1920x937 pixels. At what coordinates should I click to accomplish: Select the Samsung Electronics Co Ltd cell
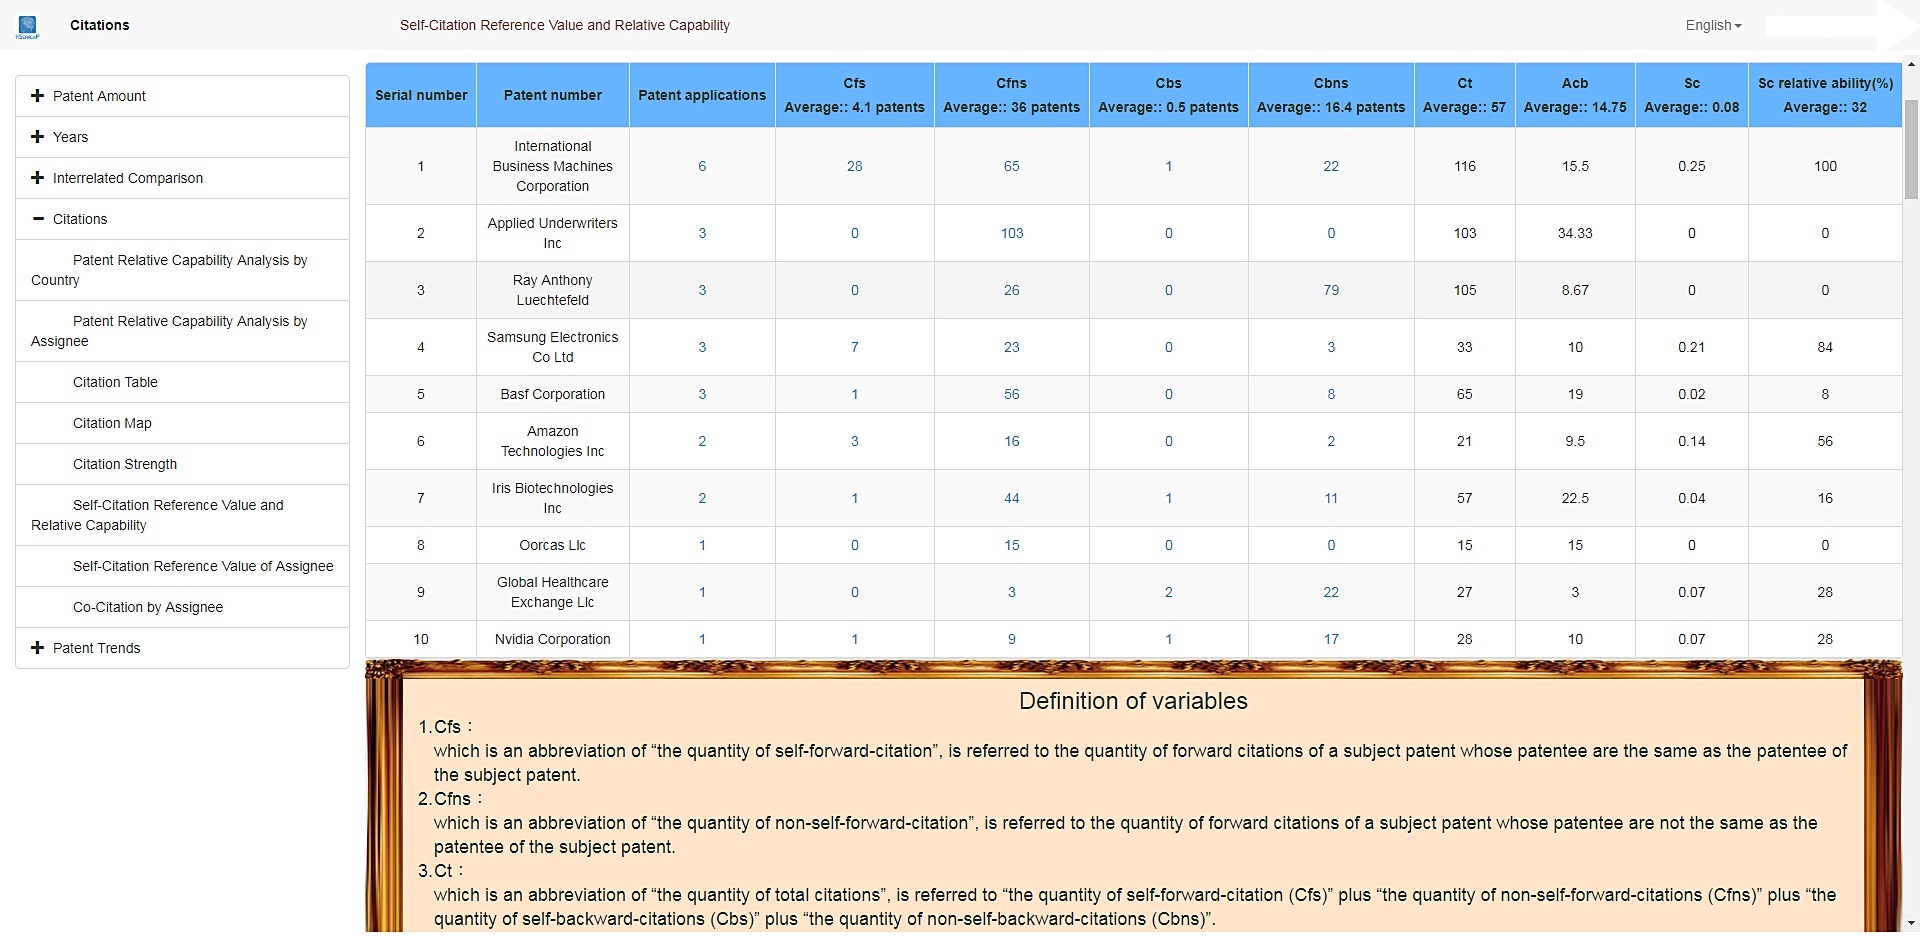(553, 347)
